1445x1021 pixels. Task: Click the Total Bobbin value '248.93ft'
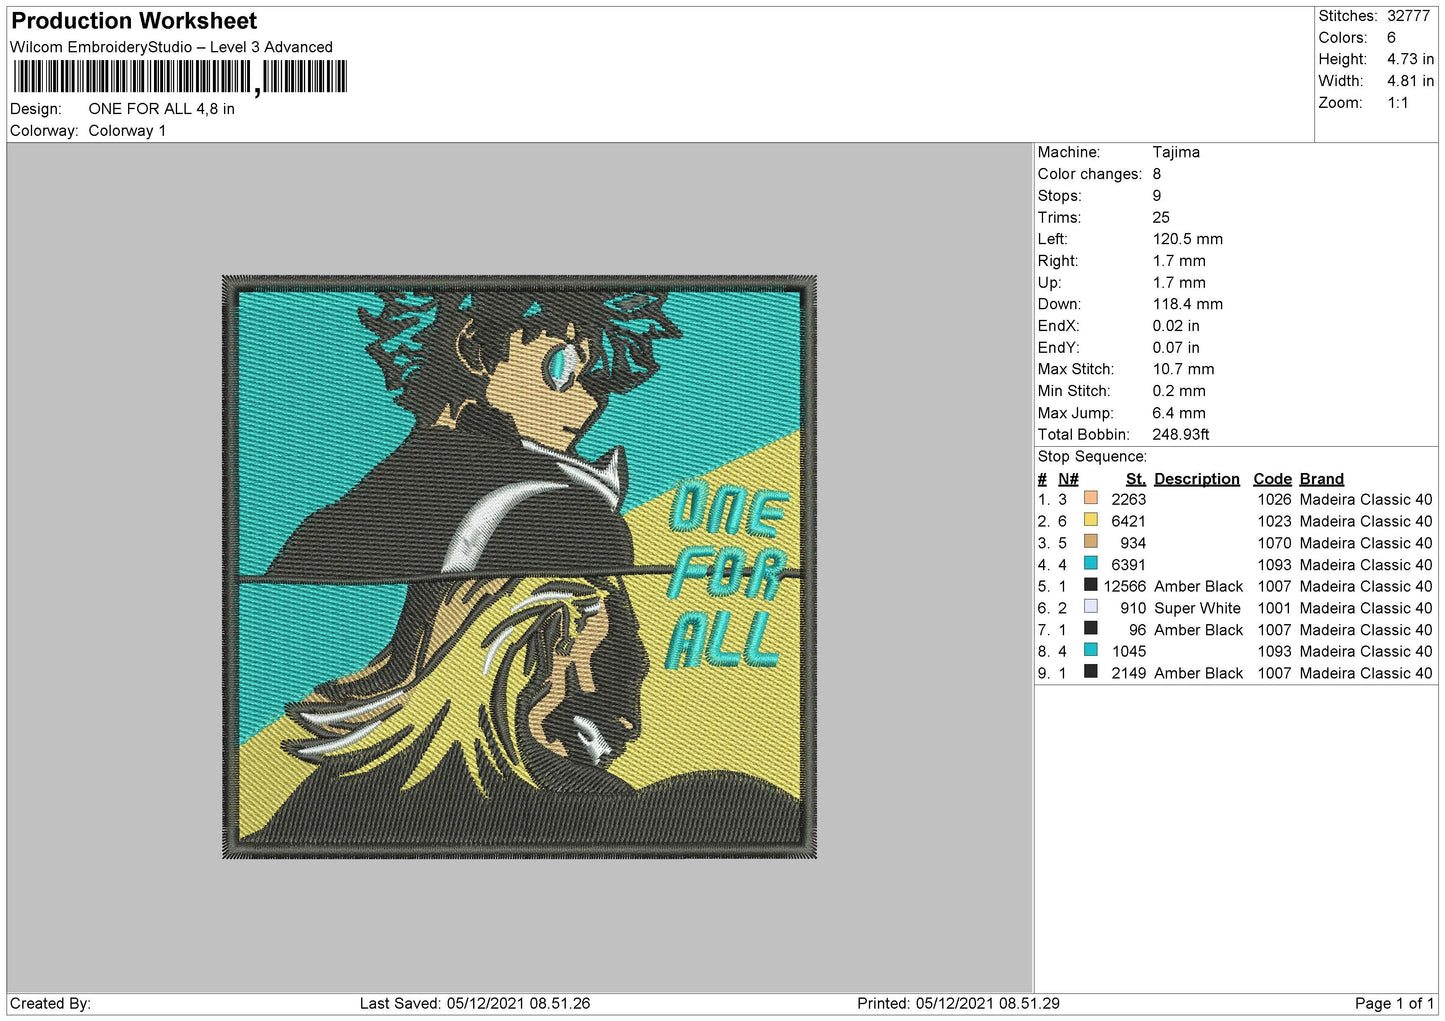click(x=1181, y=435)
